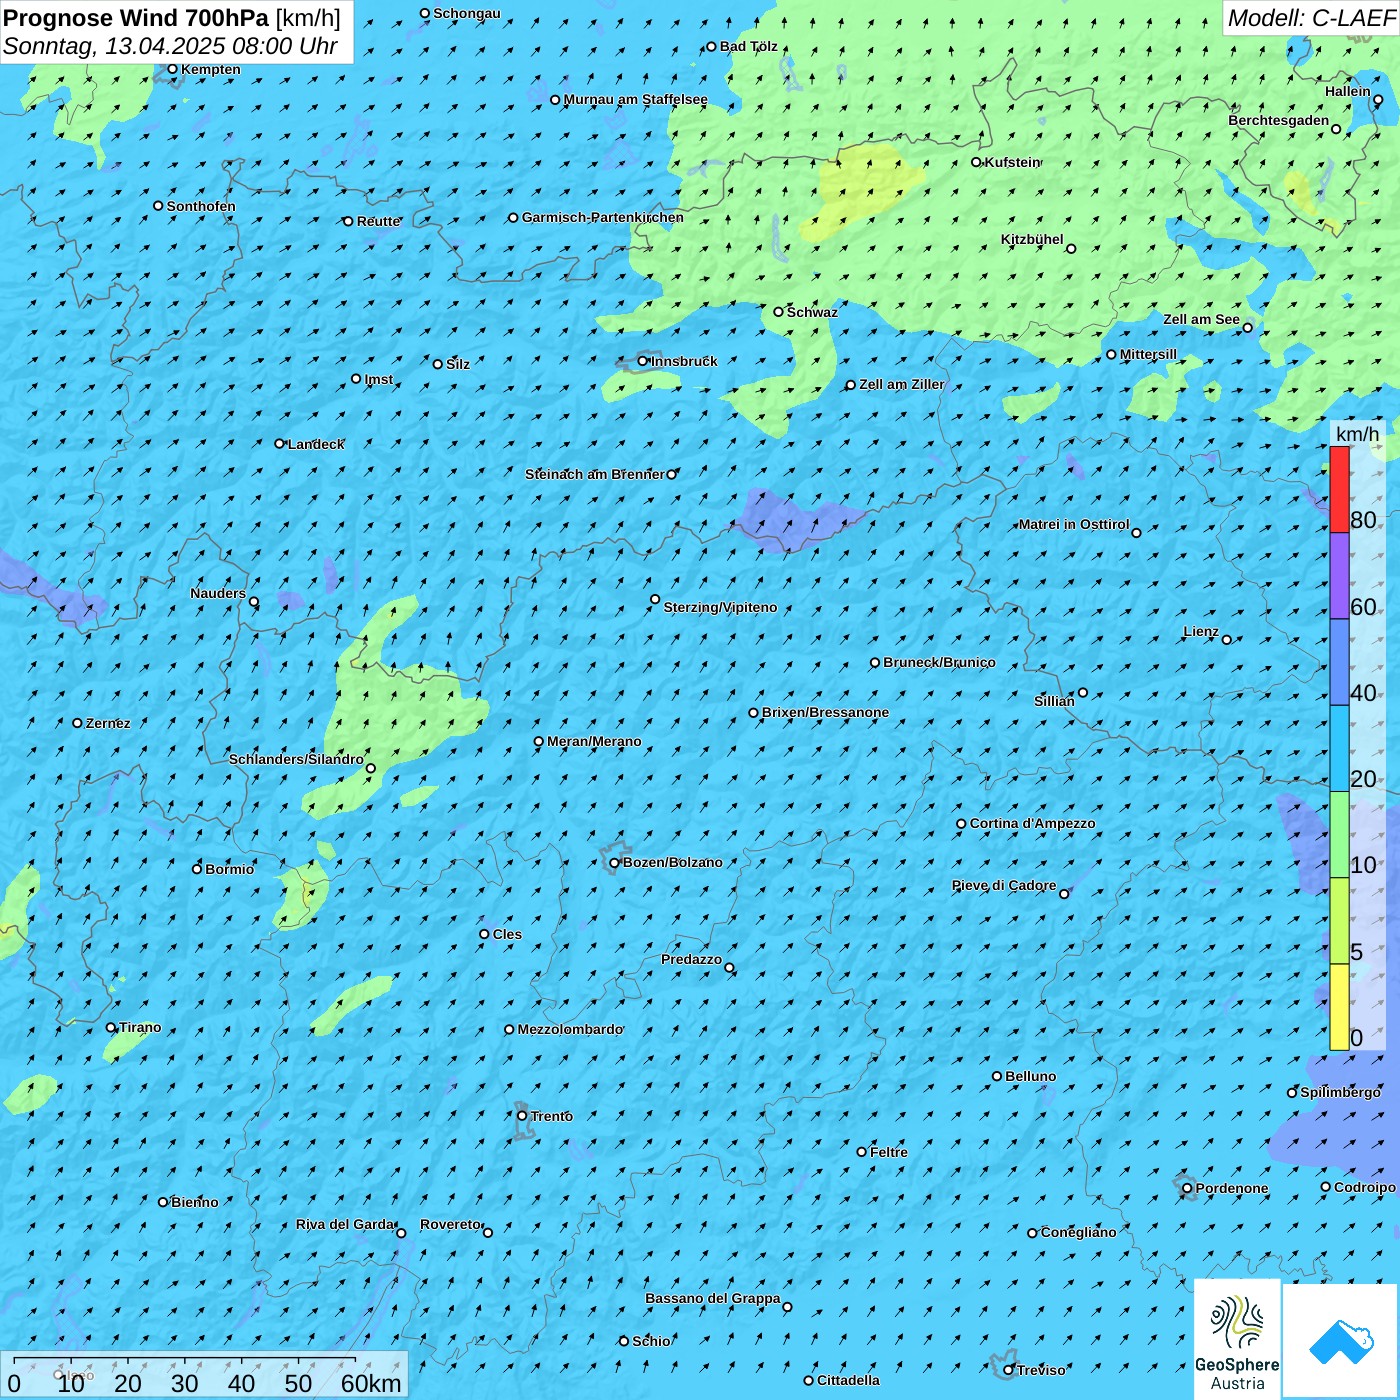Click the 'Prognose Wind 700hPa' title
This screenshot has width=1400, height=1400.
136,18
